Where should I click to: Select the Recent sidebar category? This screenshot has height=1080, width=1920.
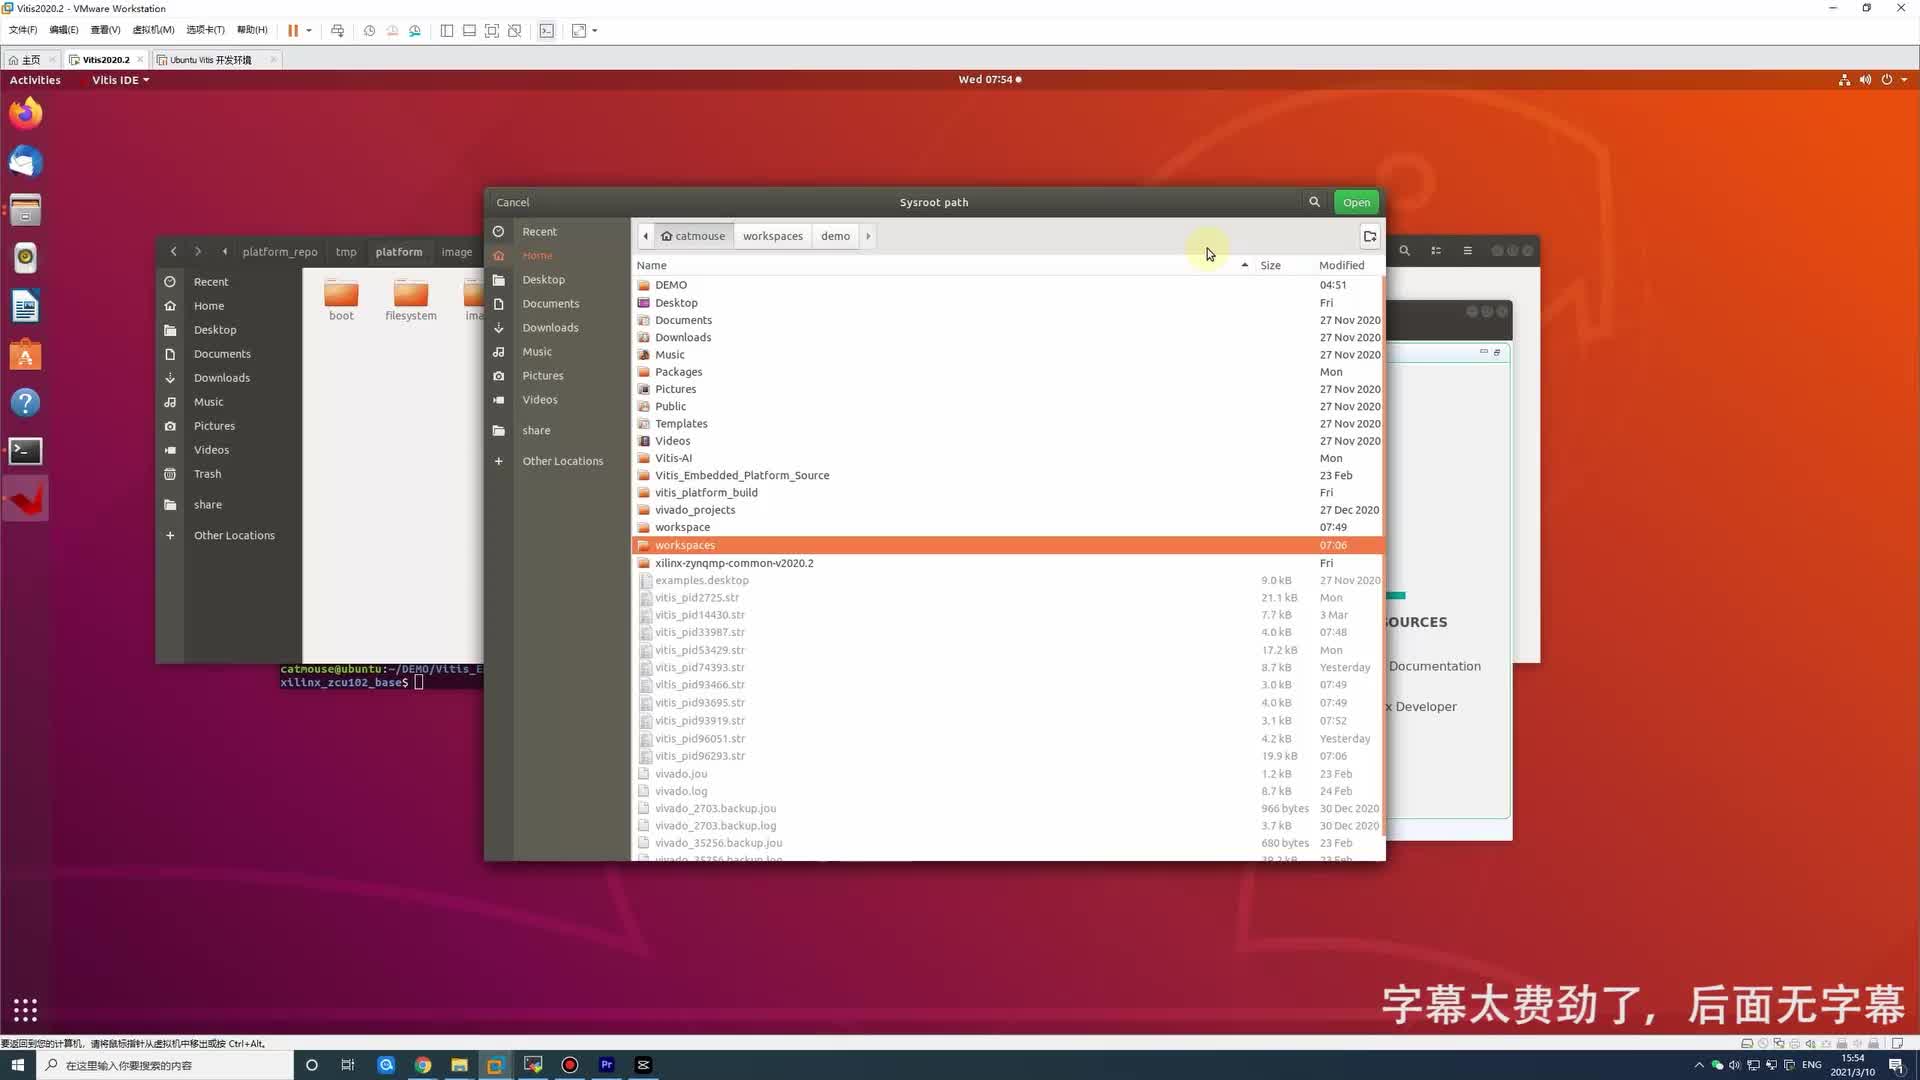[x=538, y=229]
